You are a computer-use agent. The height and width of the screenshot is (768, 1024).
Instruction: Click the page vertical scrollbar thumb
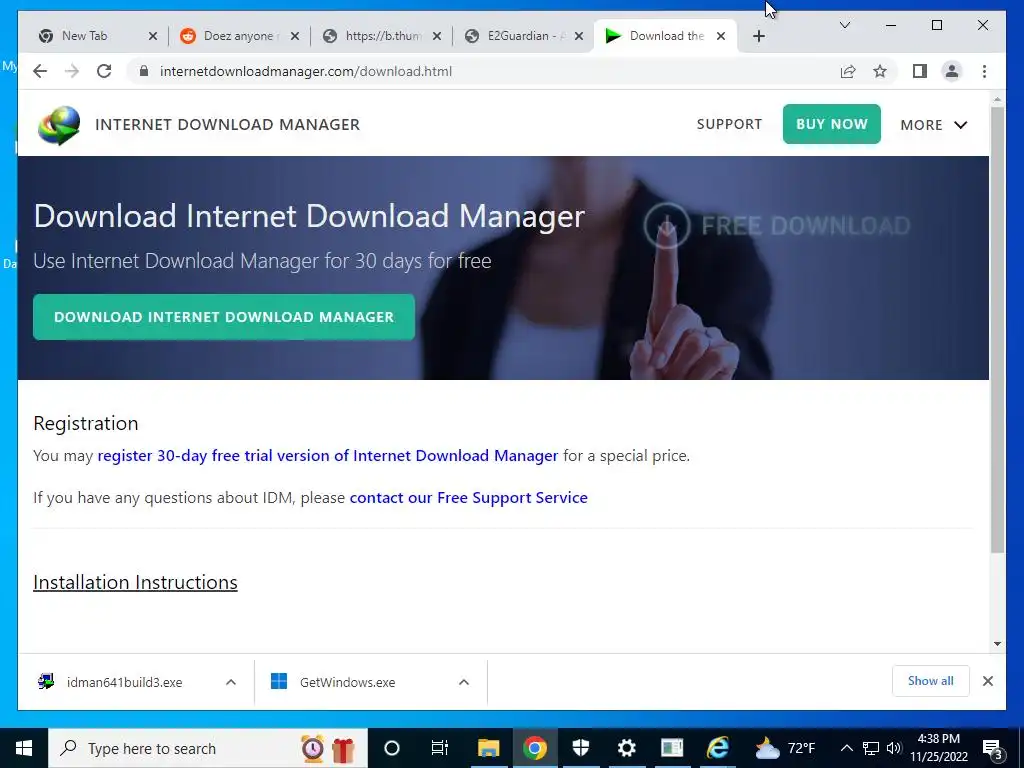point(997,330)
